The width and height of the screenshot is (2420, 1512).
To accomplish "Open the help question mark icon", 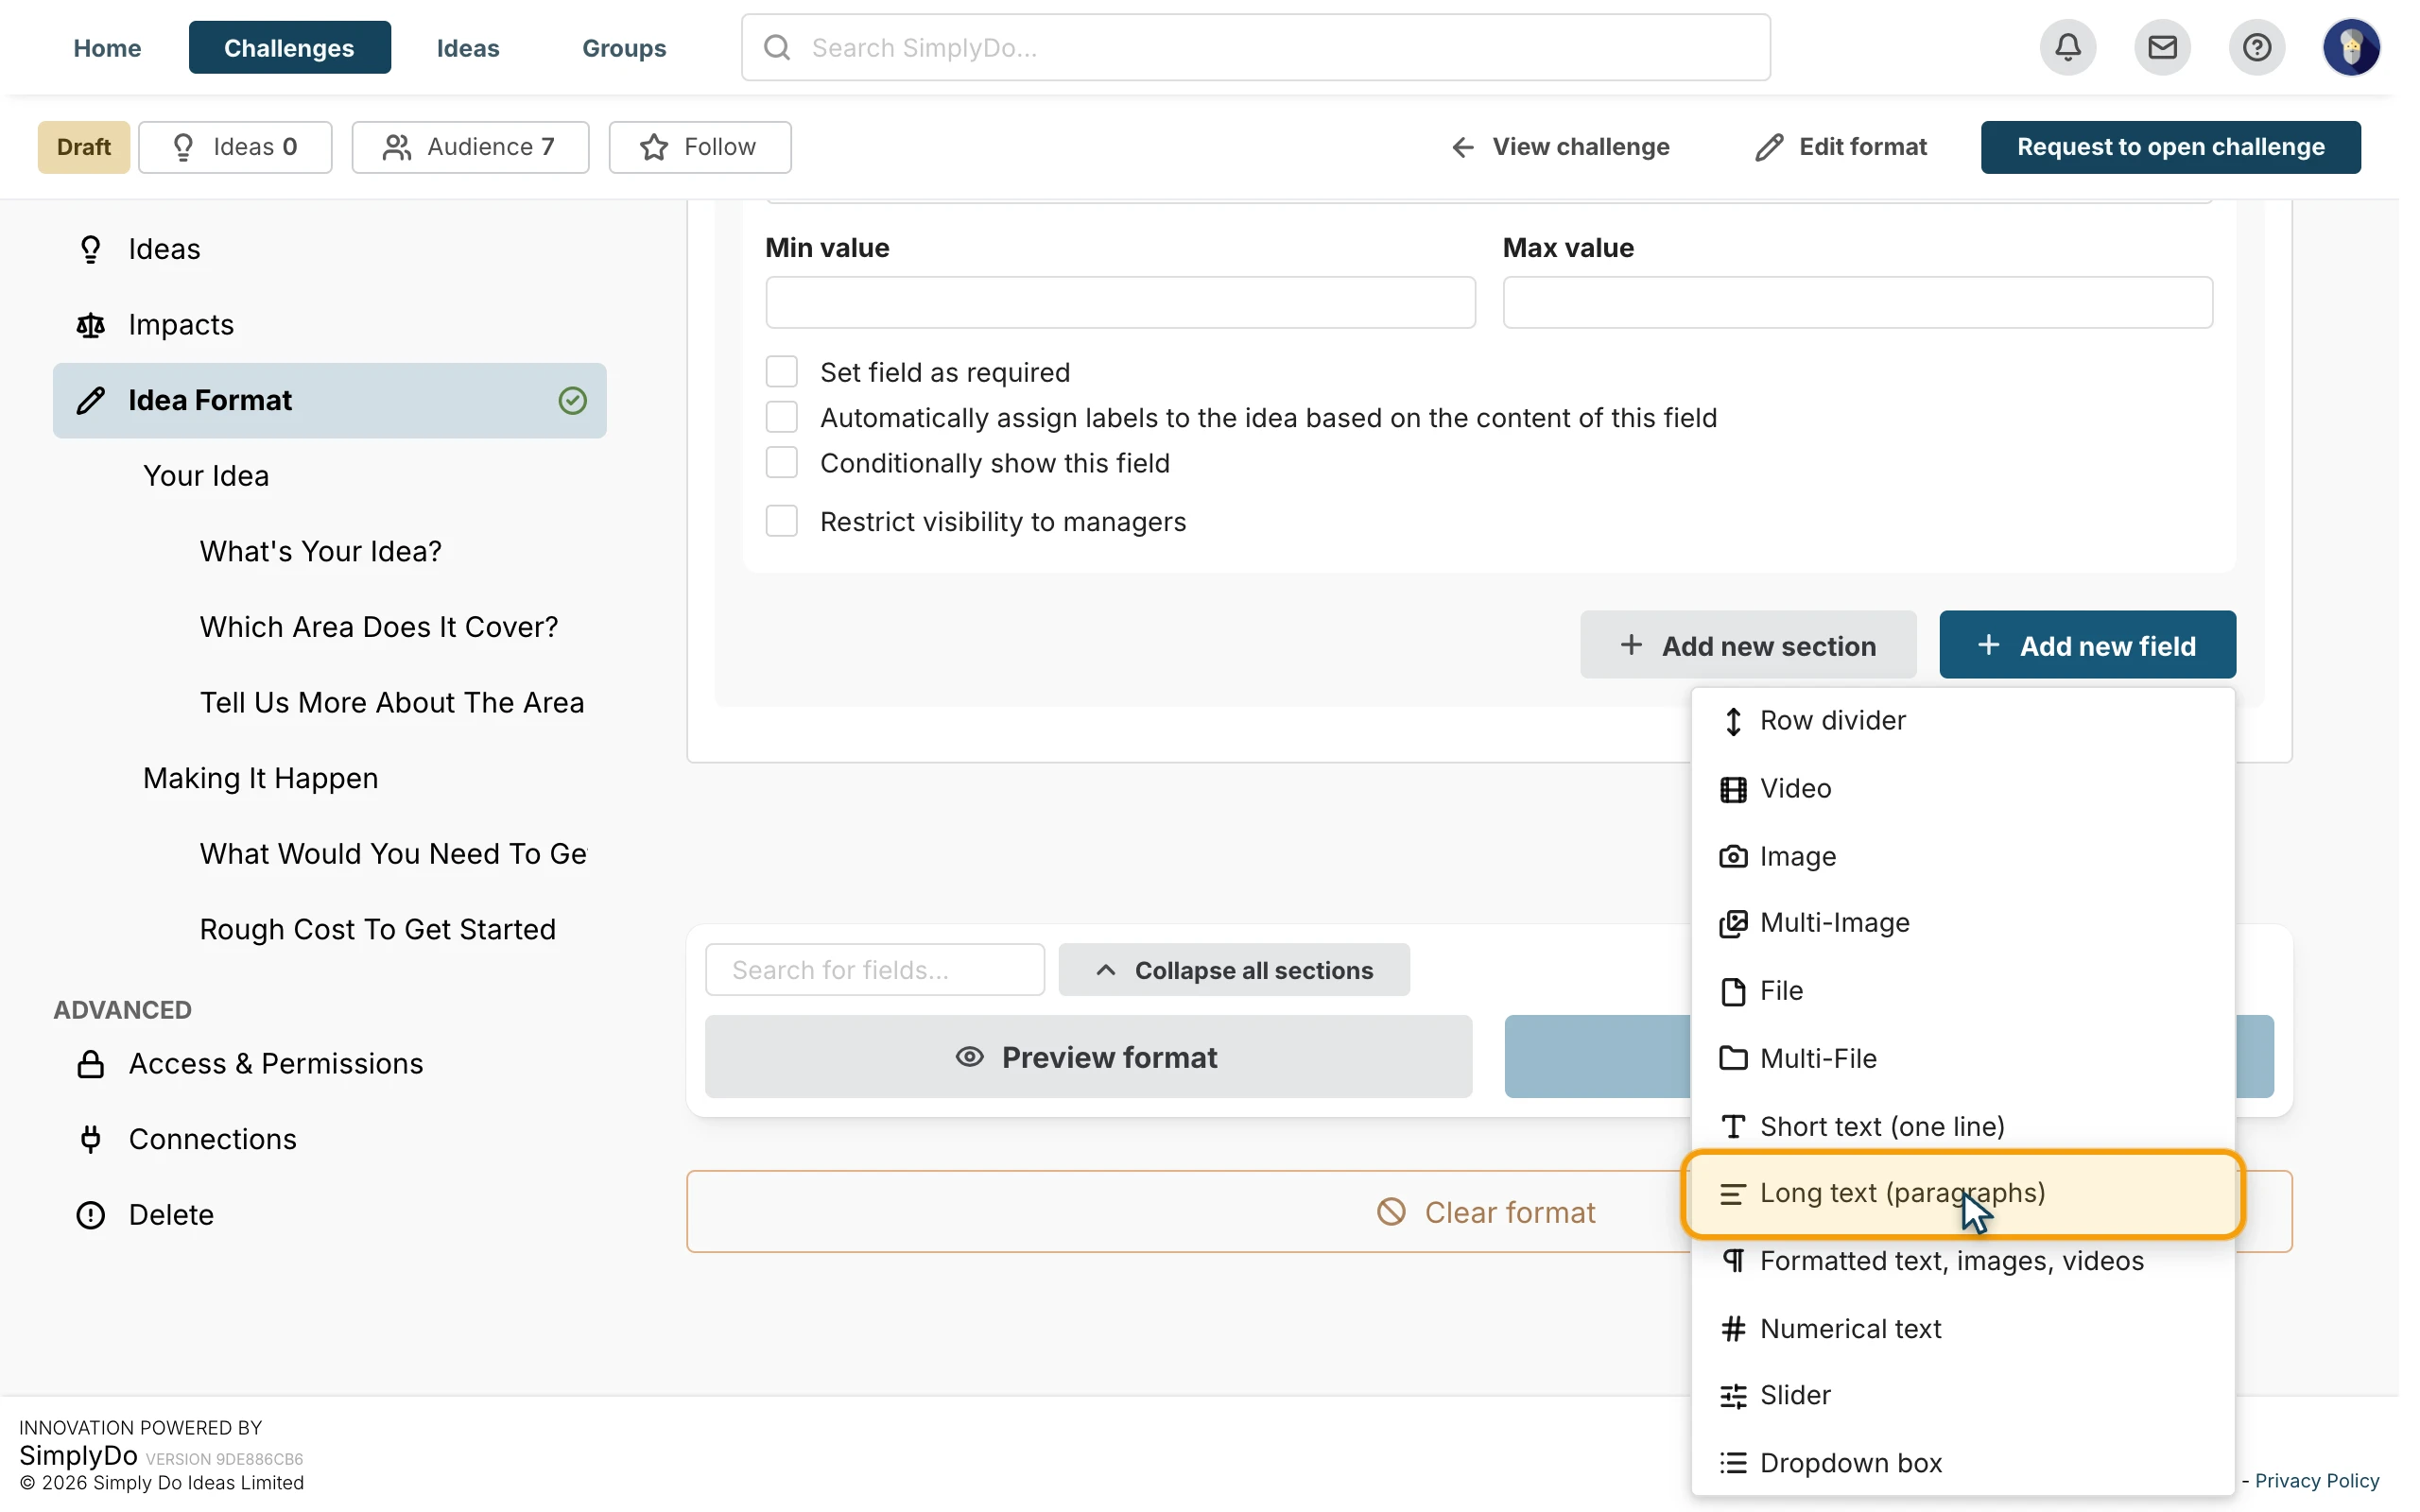I will [2256, 47].
